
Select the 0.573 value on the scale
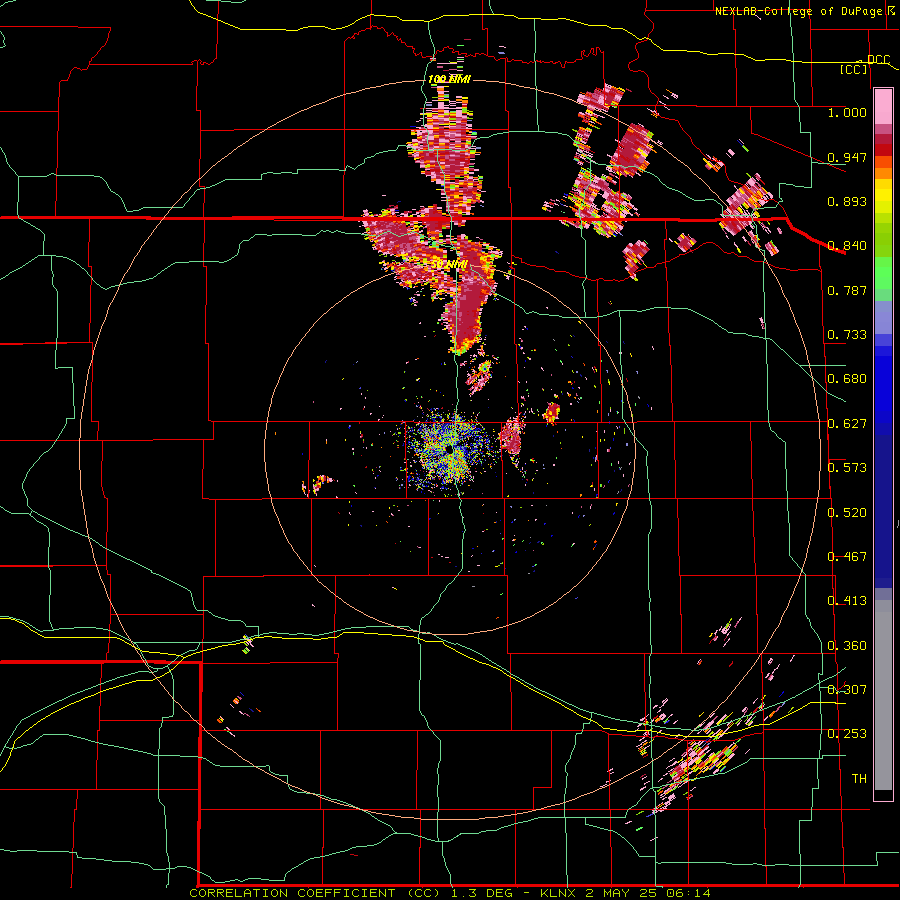[x=847, y=468]
